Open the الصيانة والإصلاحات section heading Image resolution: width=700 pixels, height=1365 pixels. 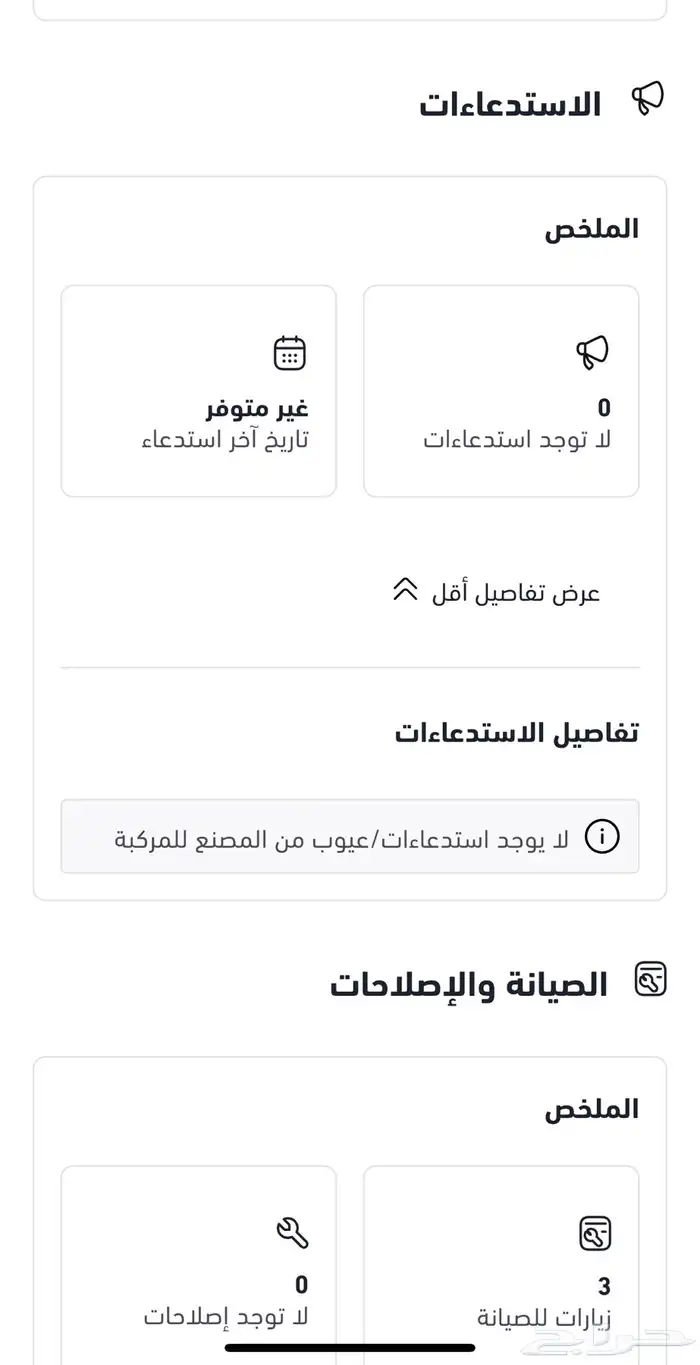pos(469,985)
